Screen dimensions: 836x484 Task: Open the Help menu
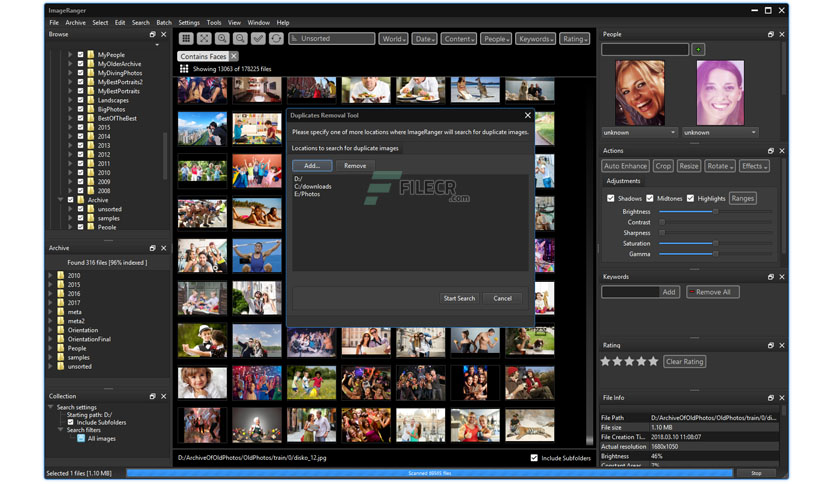(283, 22)
